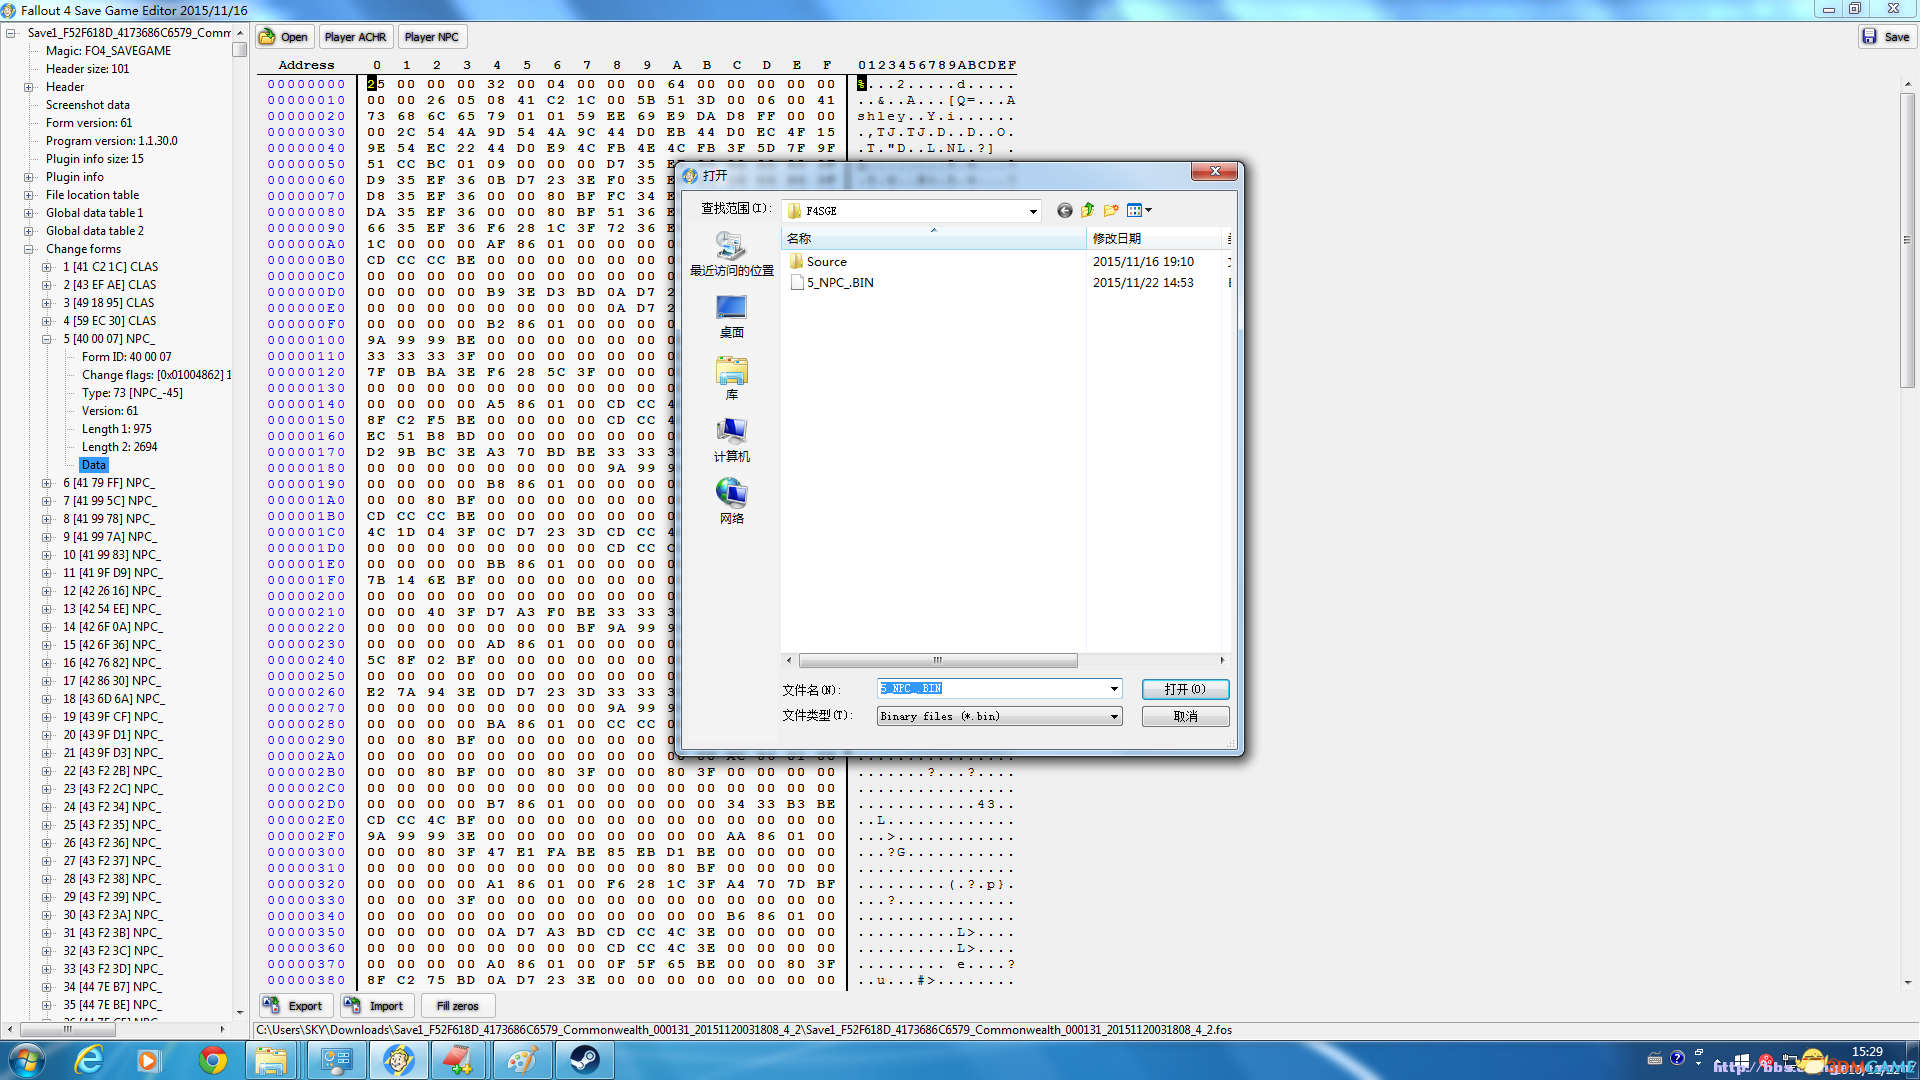Select the Form ID: 40 00 07 entry
This screenshot has width=1920, height=1080.
[126, 357]
